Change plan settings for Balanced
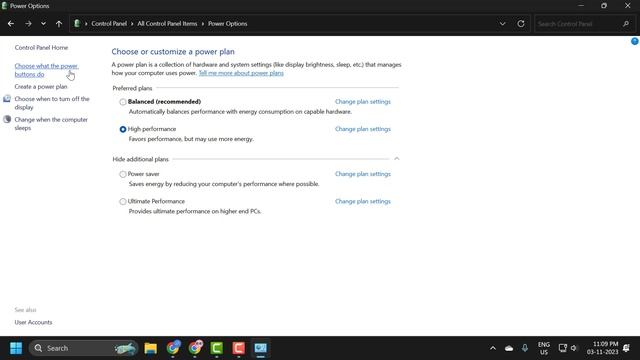This screenshot has height=360, width=640. 363,102
